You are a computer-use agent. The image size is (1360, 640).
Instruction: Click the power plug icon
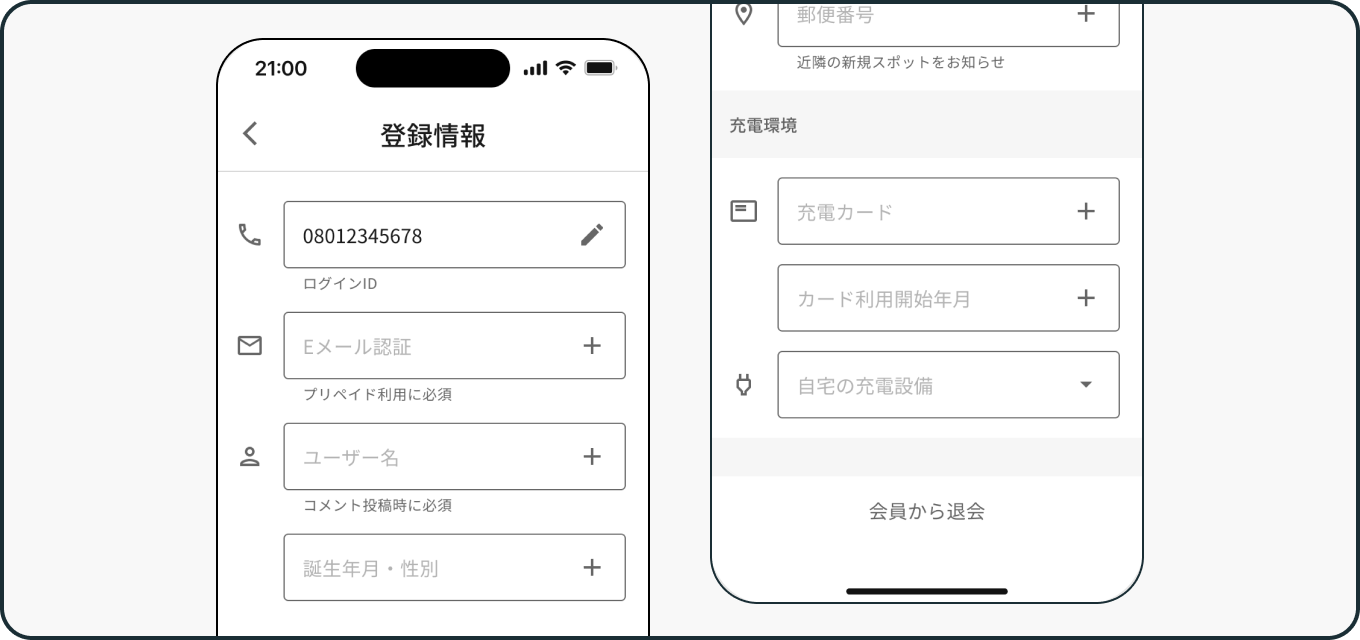[743, 384]
